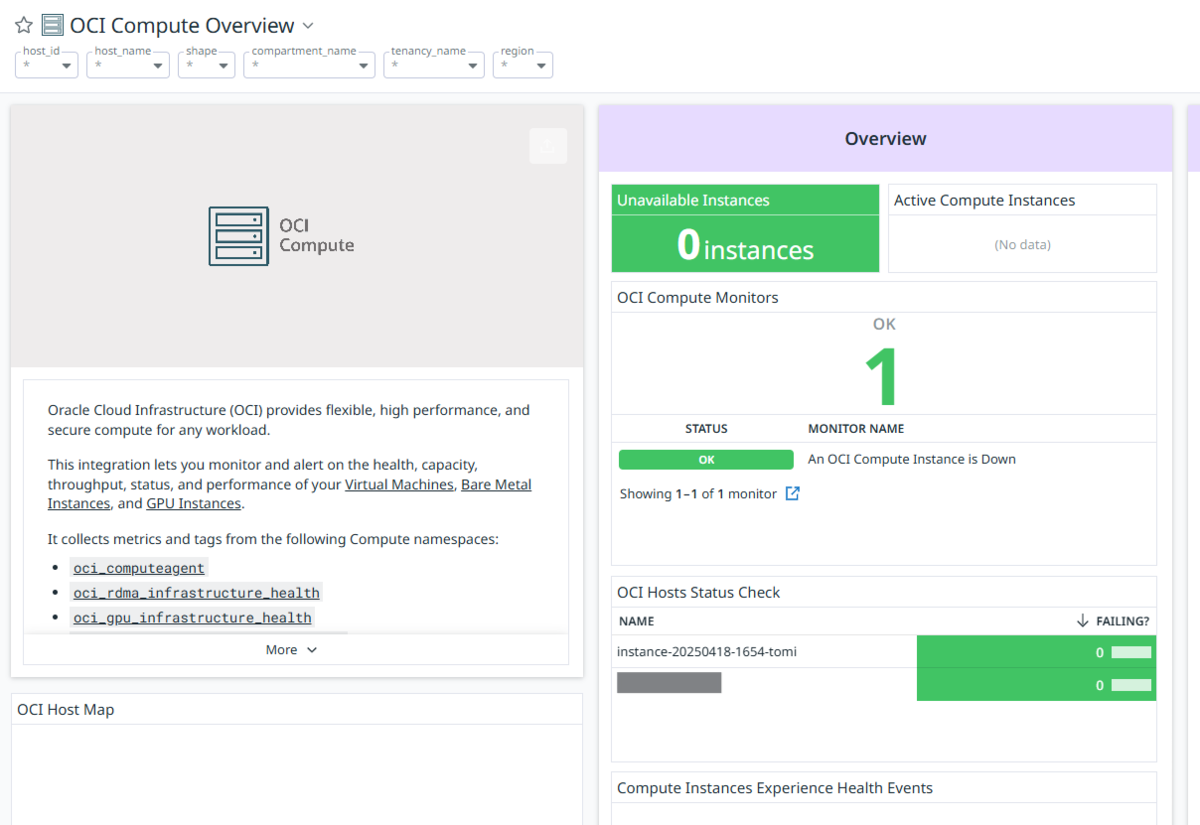Click the OCI Host Map widget title

pyautogui.click(x=66, y=710)
